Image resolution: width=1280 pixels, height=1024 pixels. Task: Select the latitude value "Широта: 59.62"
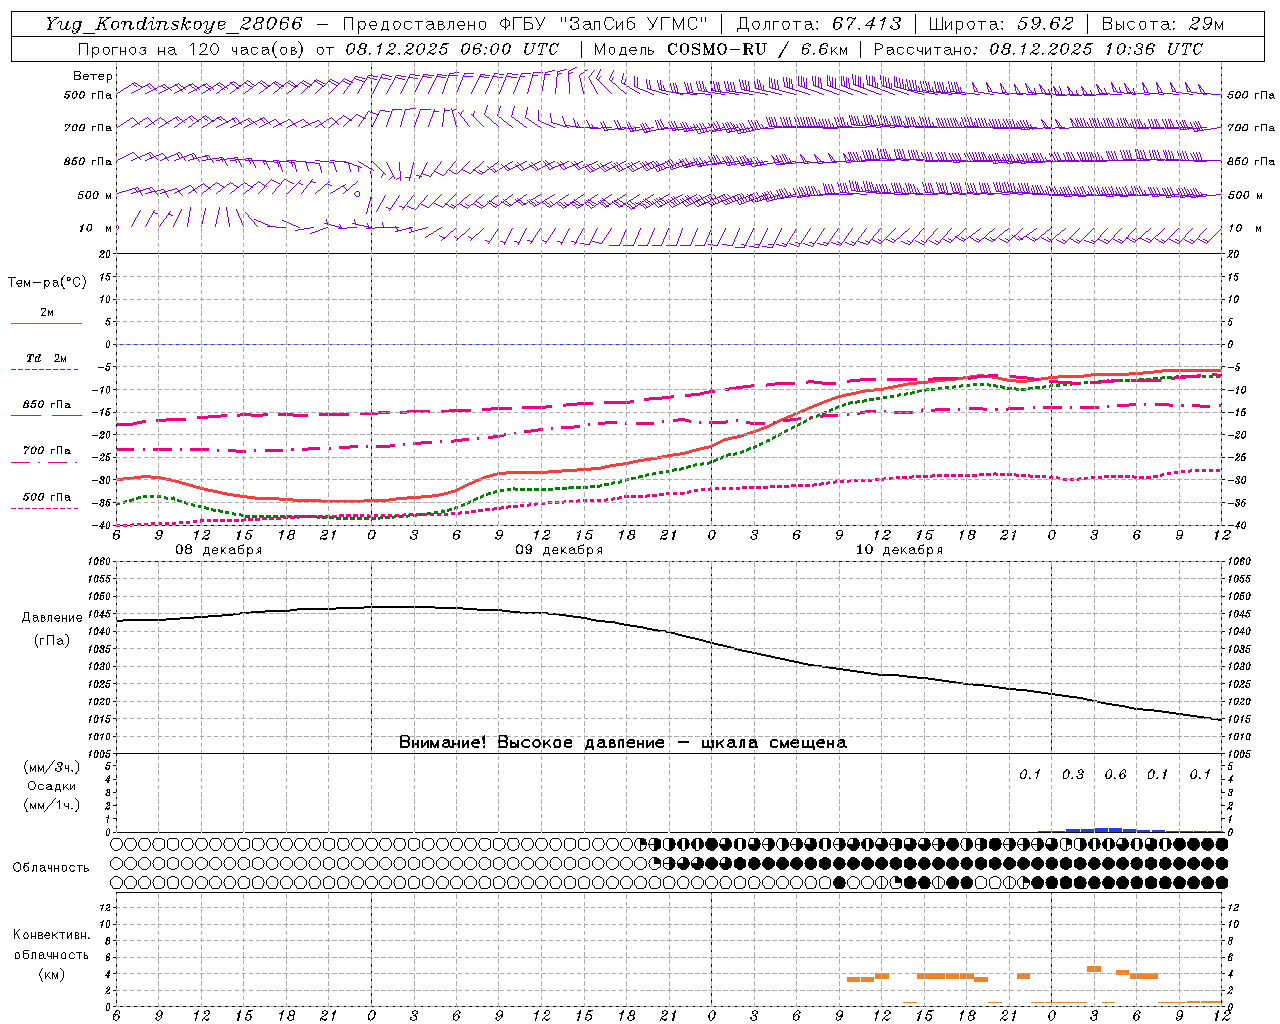pos(1001,24)
